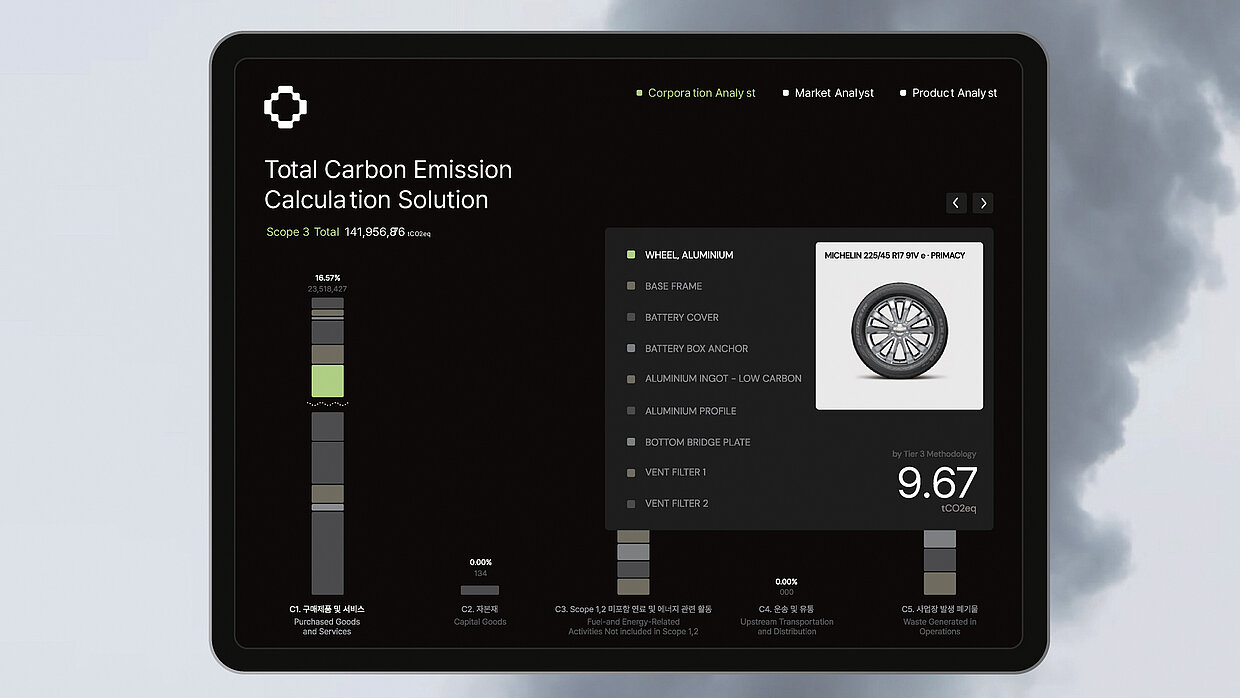Click the Michelin tire product image
The image size is (1240, 698).
pos(899,329)
